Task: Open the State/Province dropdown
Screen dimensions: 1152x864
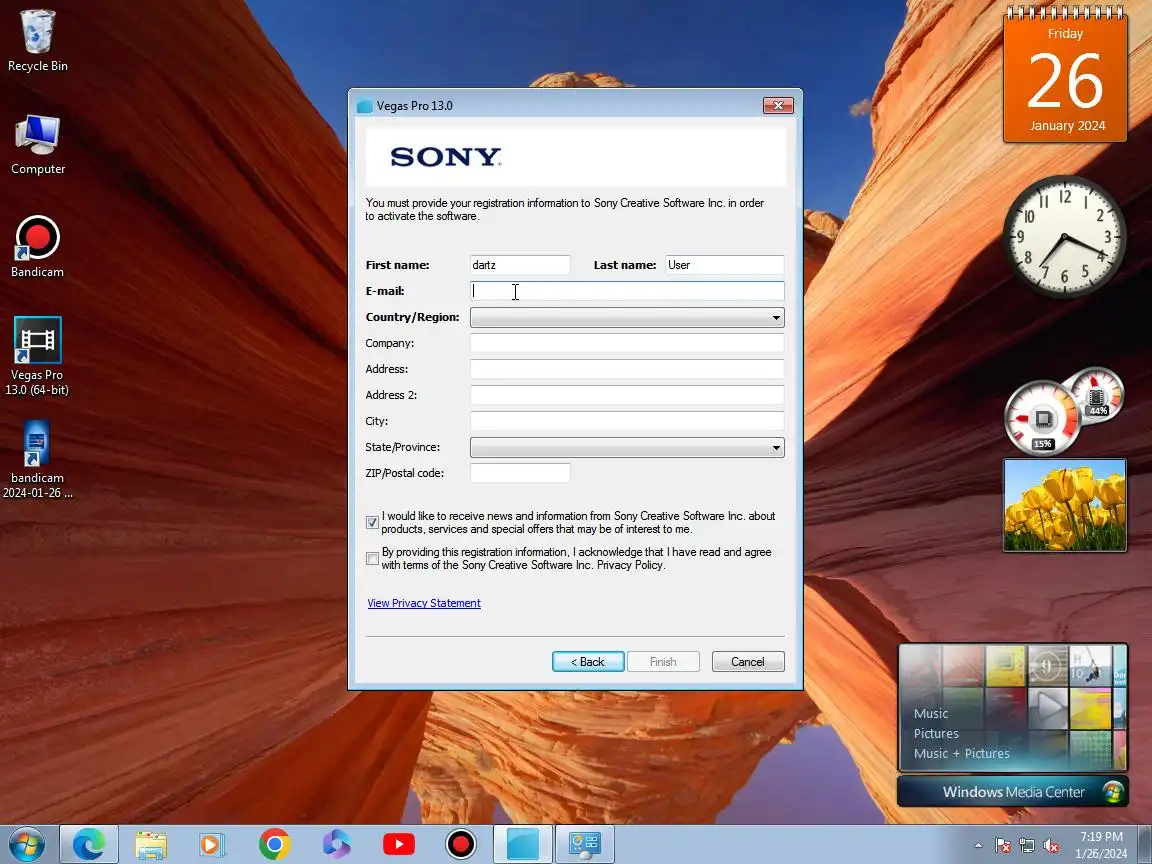Action: [627, 447]
